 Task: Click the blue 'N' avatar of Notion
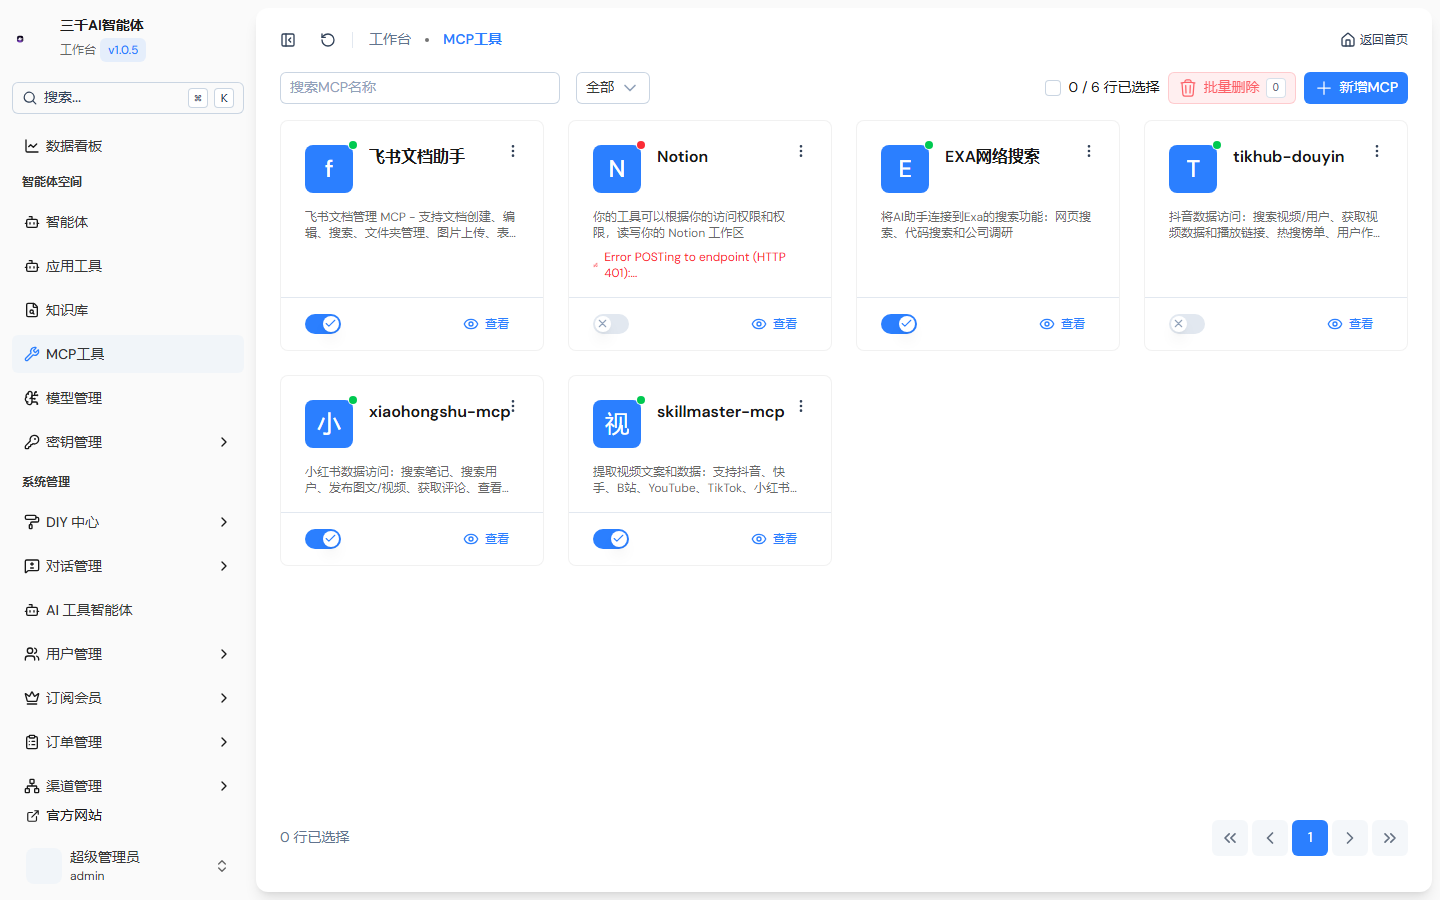[617, 169]
